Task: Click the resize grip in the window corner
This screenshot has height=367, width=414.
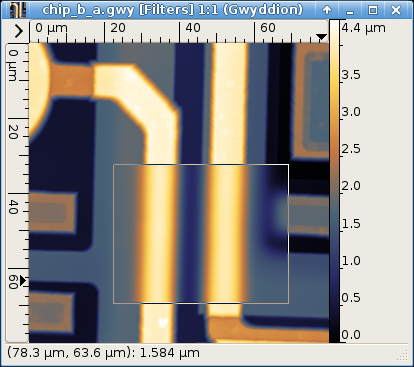Action: point(403,355)
